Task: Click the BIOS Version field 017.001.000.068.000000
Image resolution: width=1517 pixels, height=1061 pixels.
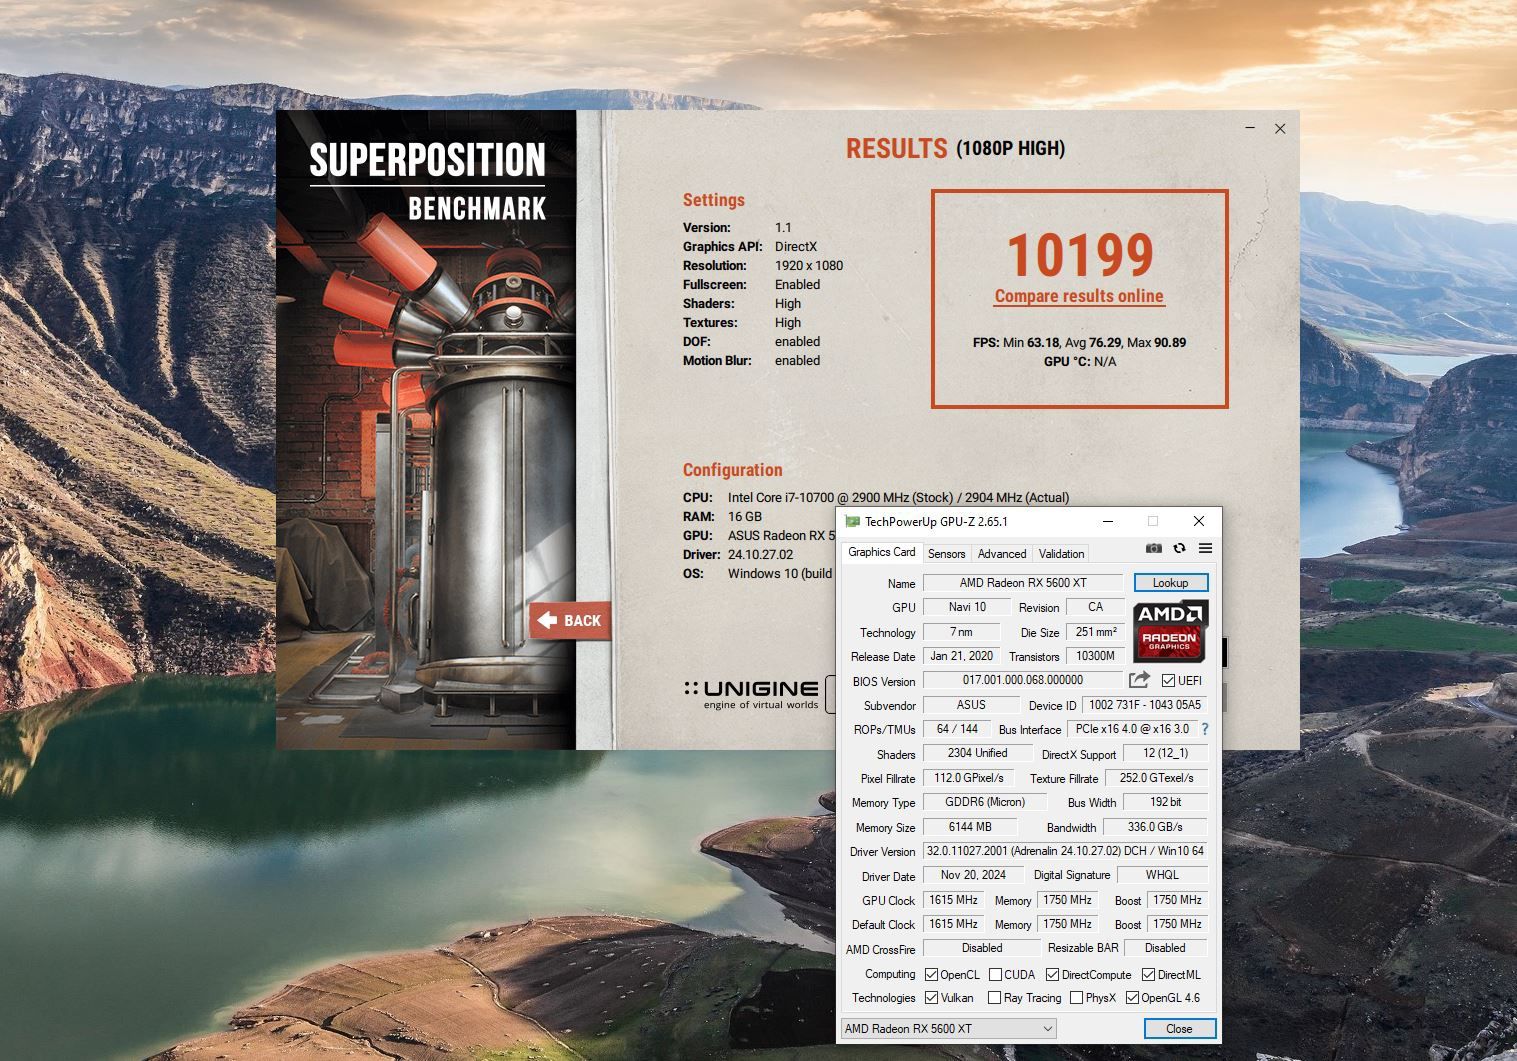Action: 1023,680
